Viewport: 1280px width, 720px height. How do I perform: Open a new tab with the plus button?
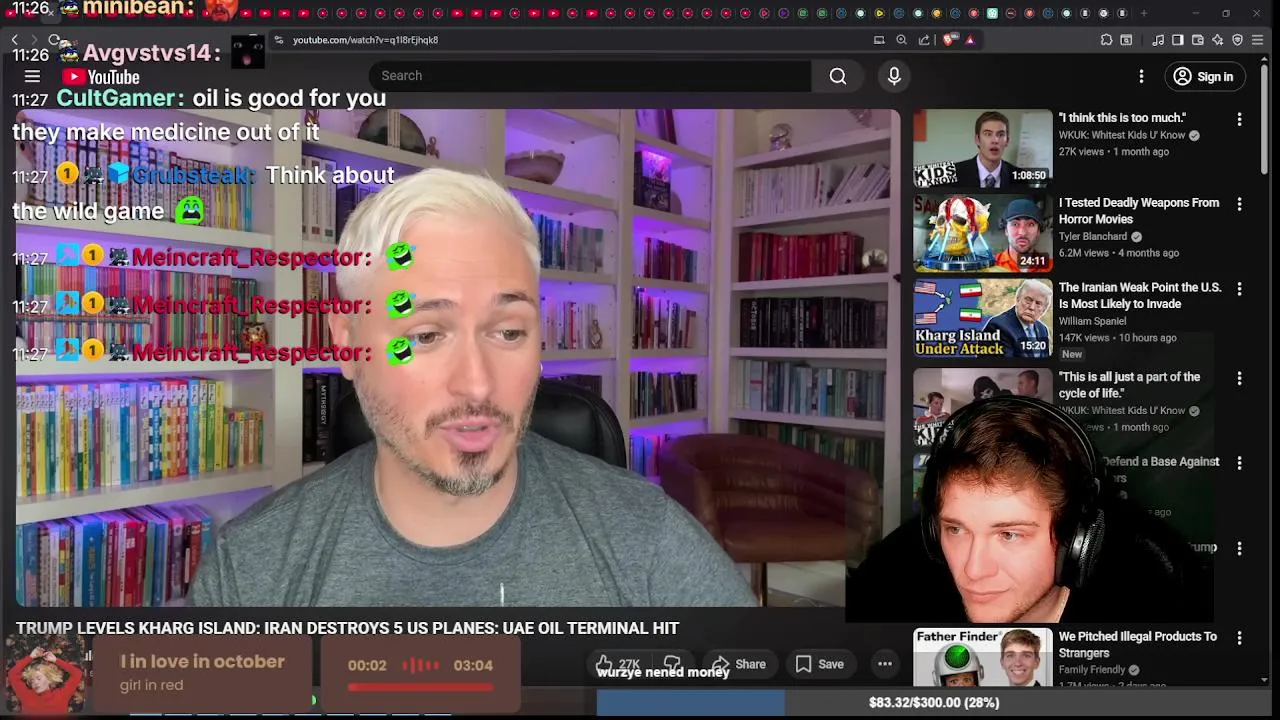click(1143, 13)
